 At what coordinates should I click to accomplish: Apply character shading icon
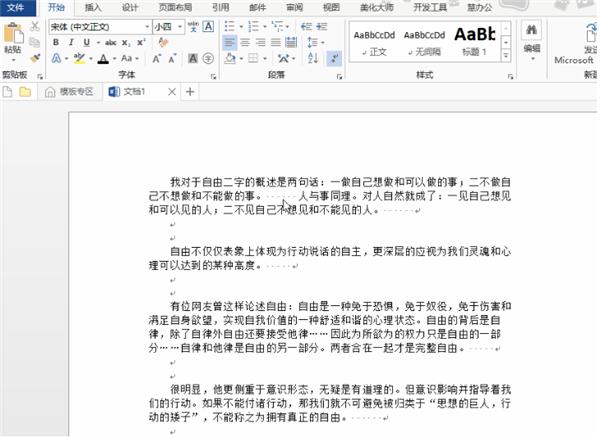[x=193, y=59]
